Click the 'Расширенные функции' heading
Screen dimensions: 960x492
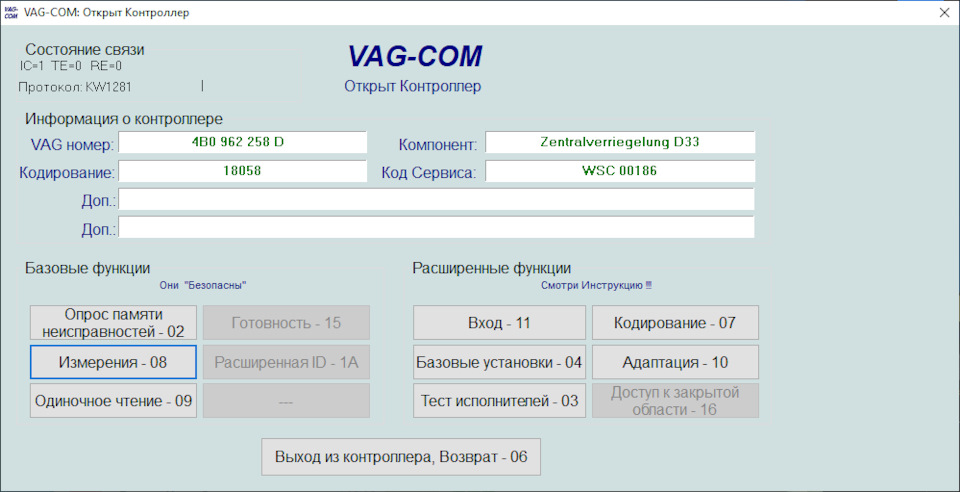point(492,267)
